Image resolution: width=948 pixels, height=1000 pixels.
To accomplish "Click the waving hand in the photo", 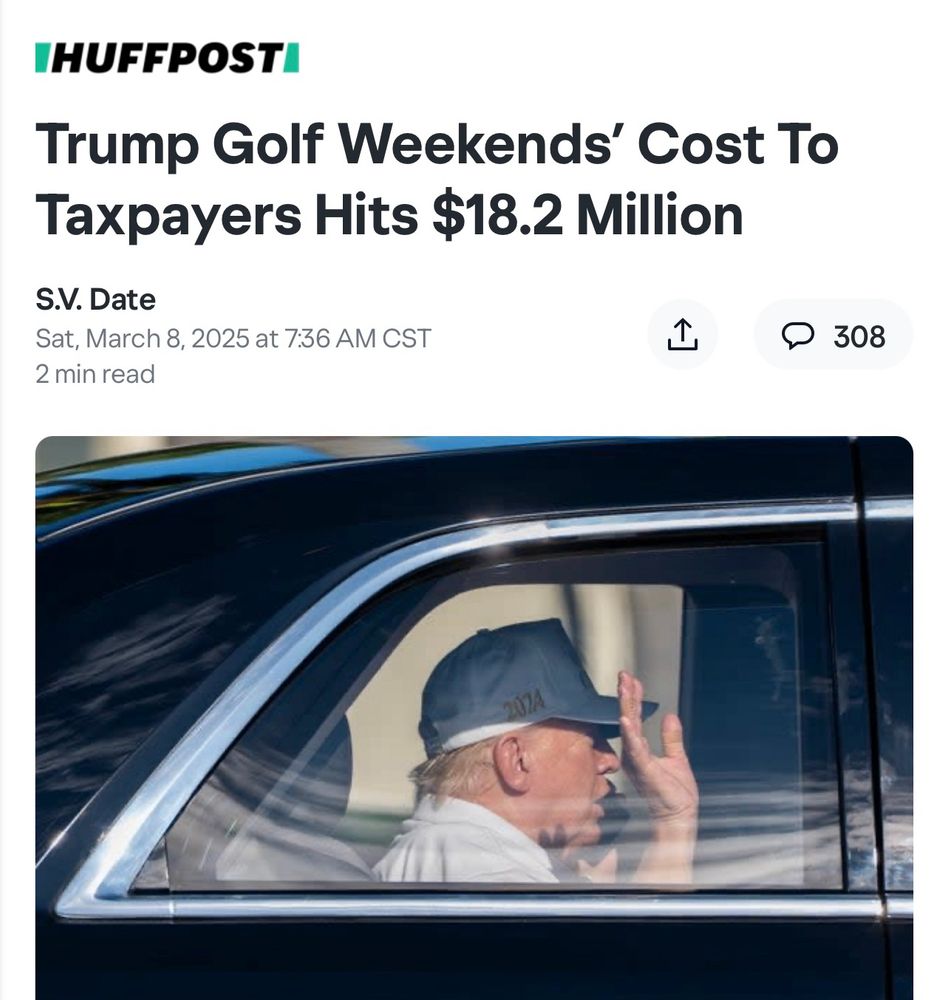I will (654, 749).
